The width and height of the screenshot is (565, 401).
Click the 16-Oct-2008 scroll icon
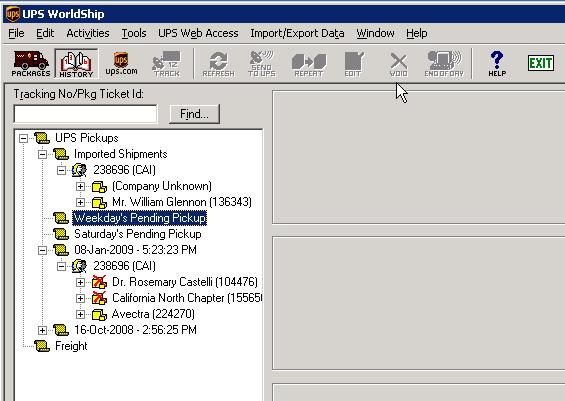pyautogui.click(x=61, y=330)
